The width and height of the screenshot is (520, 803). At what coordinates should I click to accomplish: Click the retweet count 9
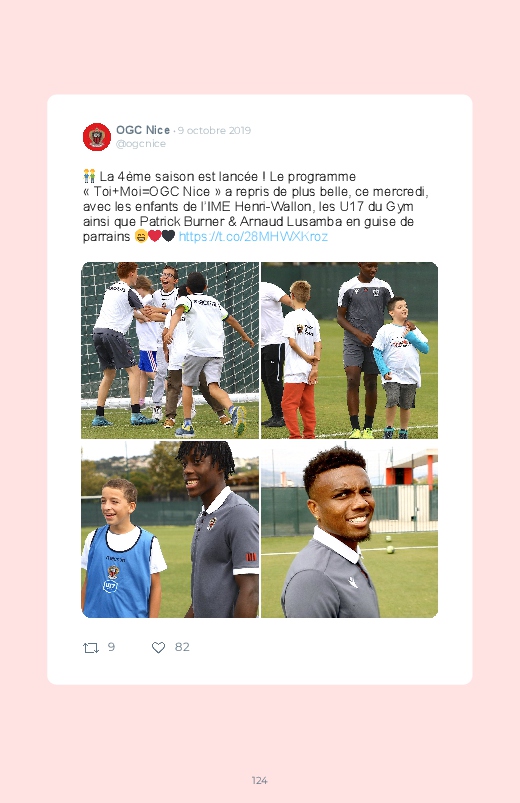pyautogui.click(x=111, y=647)
